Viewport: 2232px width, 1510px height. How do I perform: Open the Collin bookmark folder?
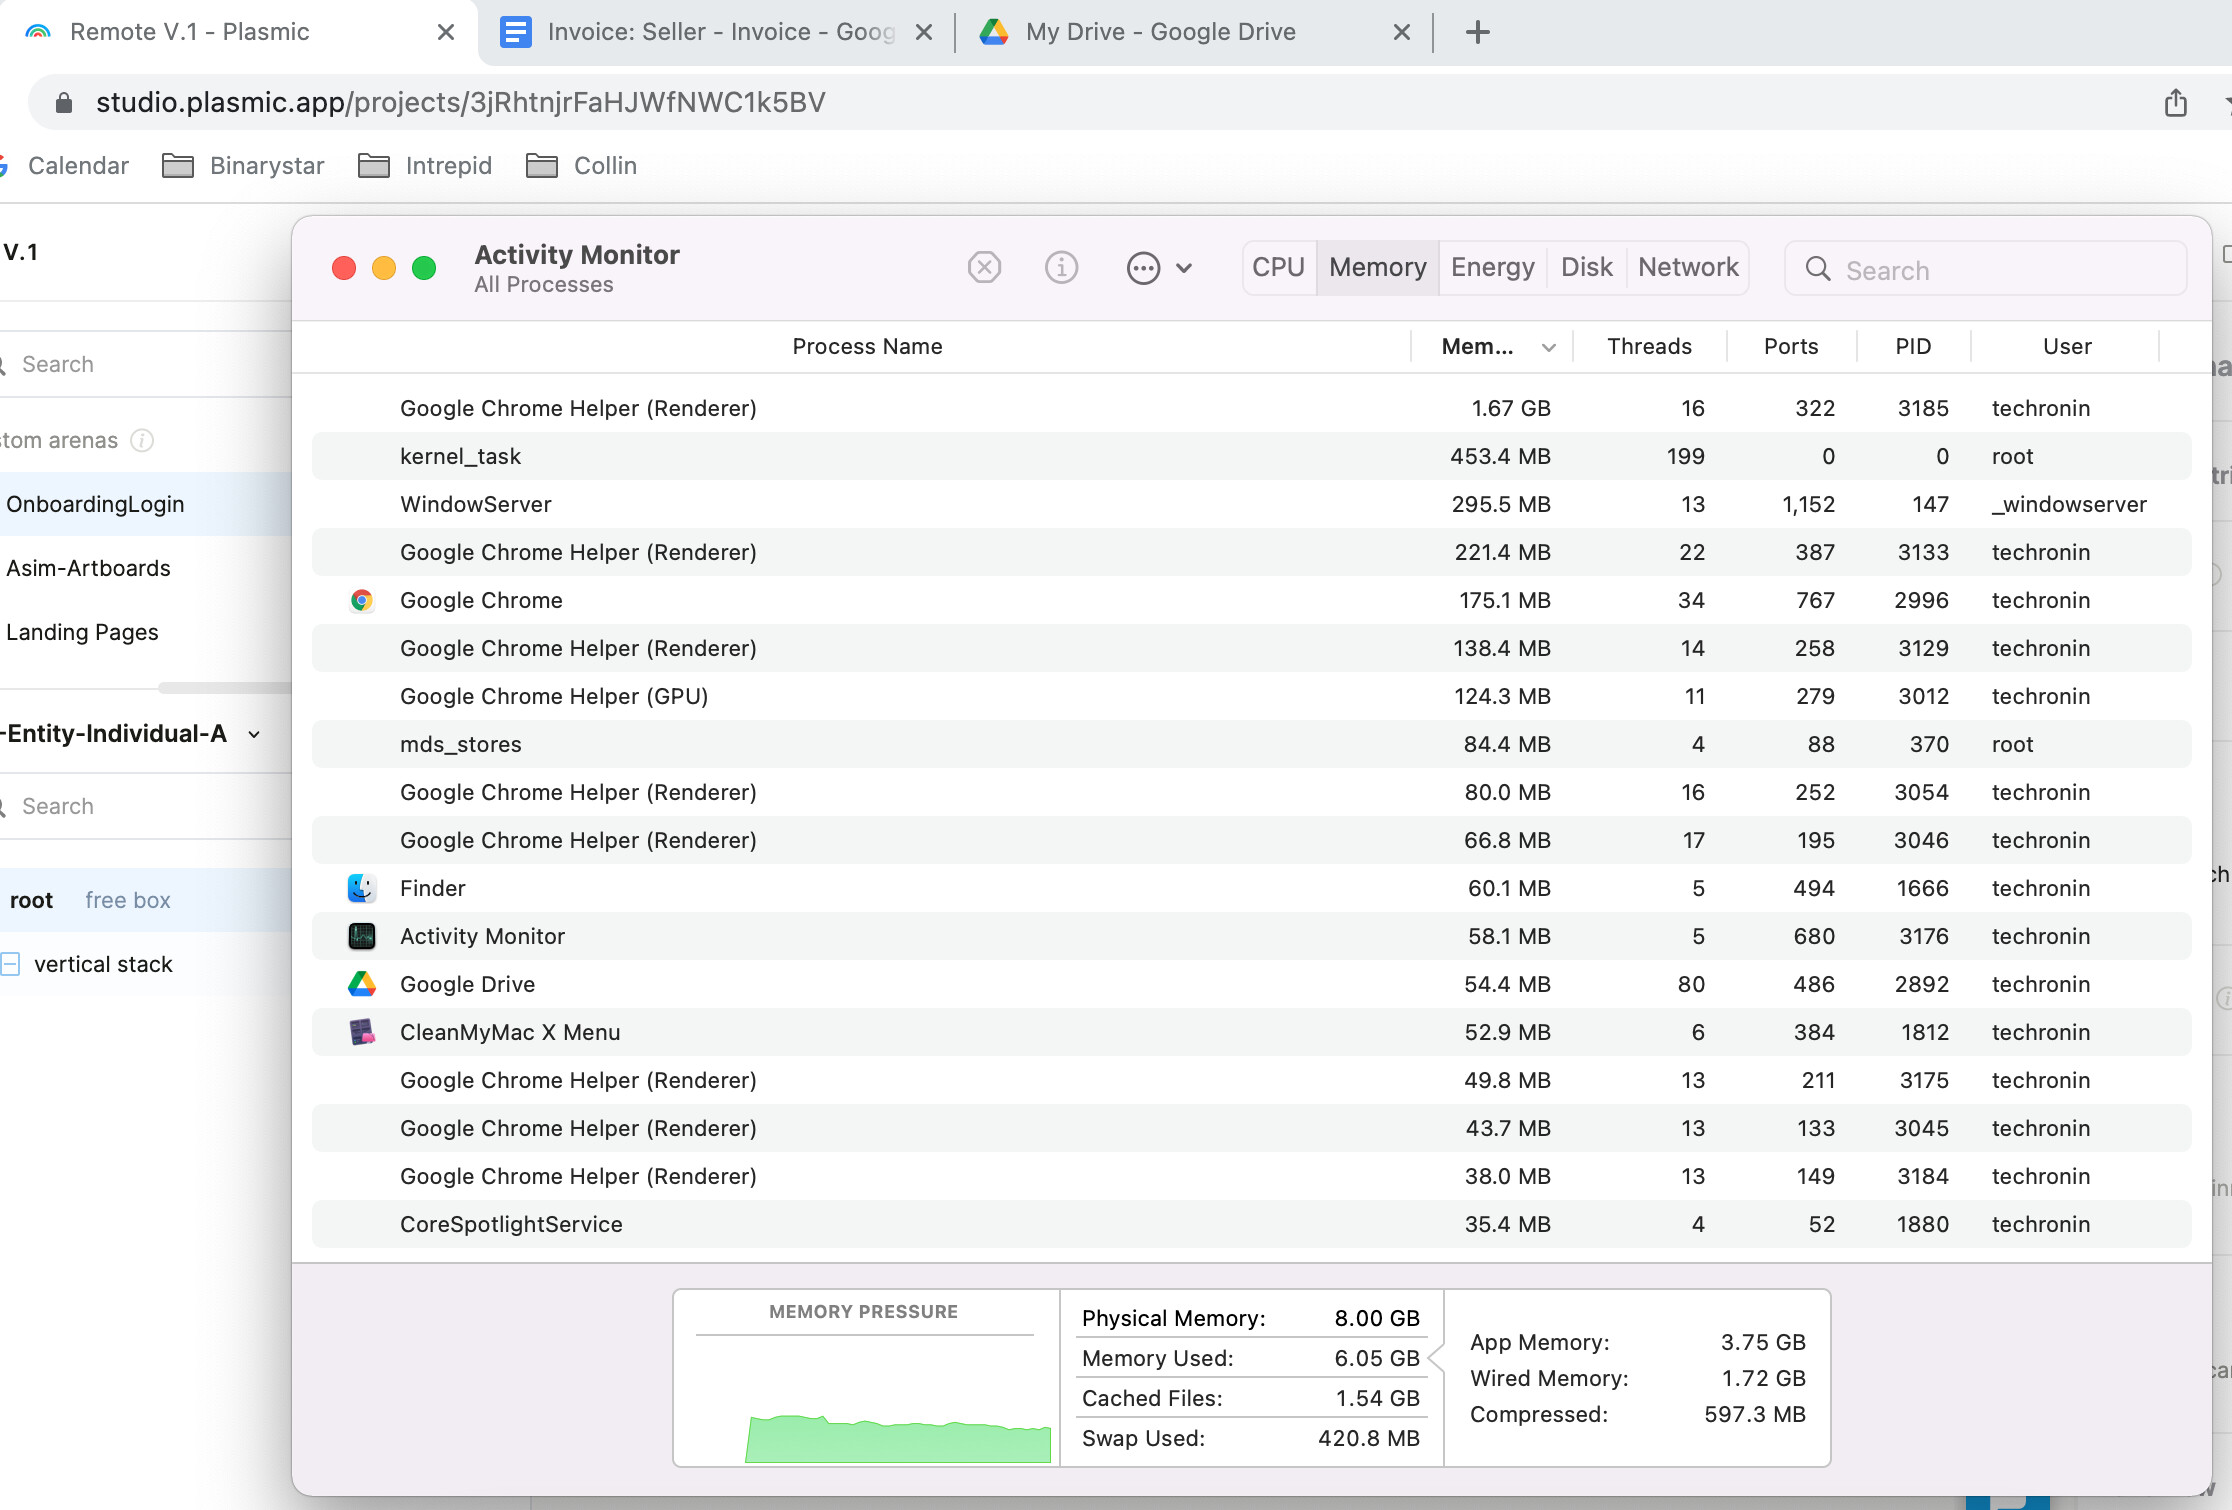(581, 166)
